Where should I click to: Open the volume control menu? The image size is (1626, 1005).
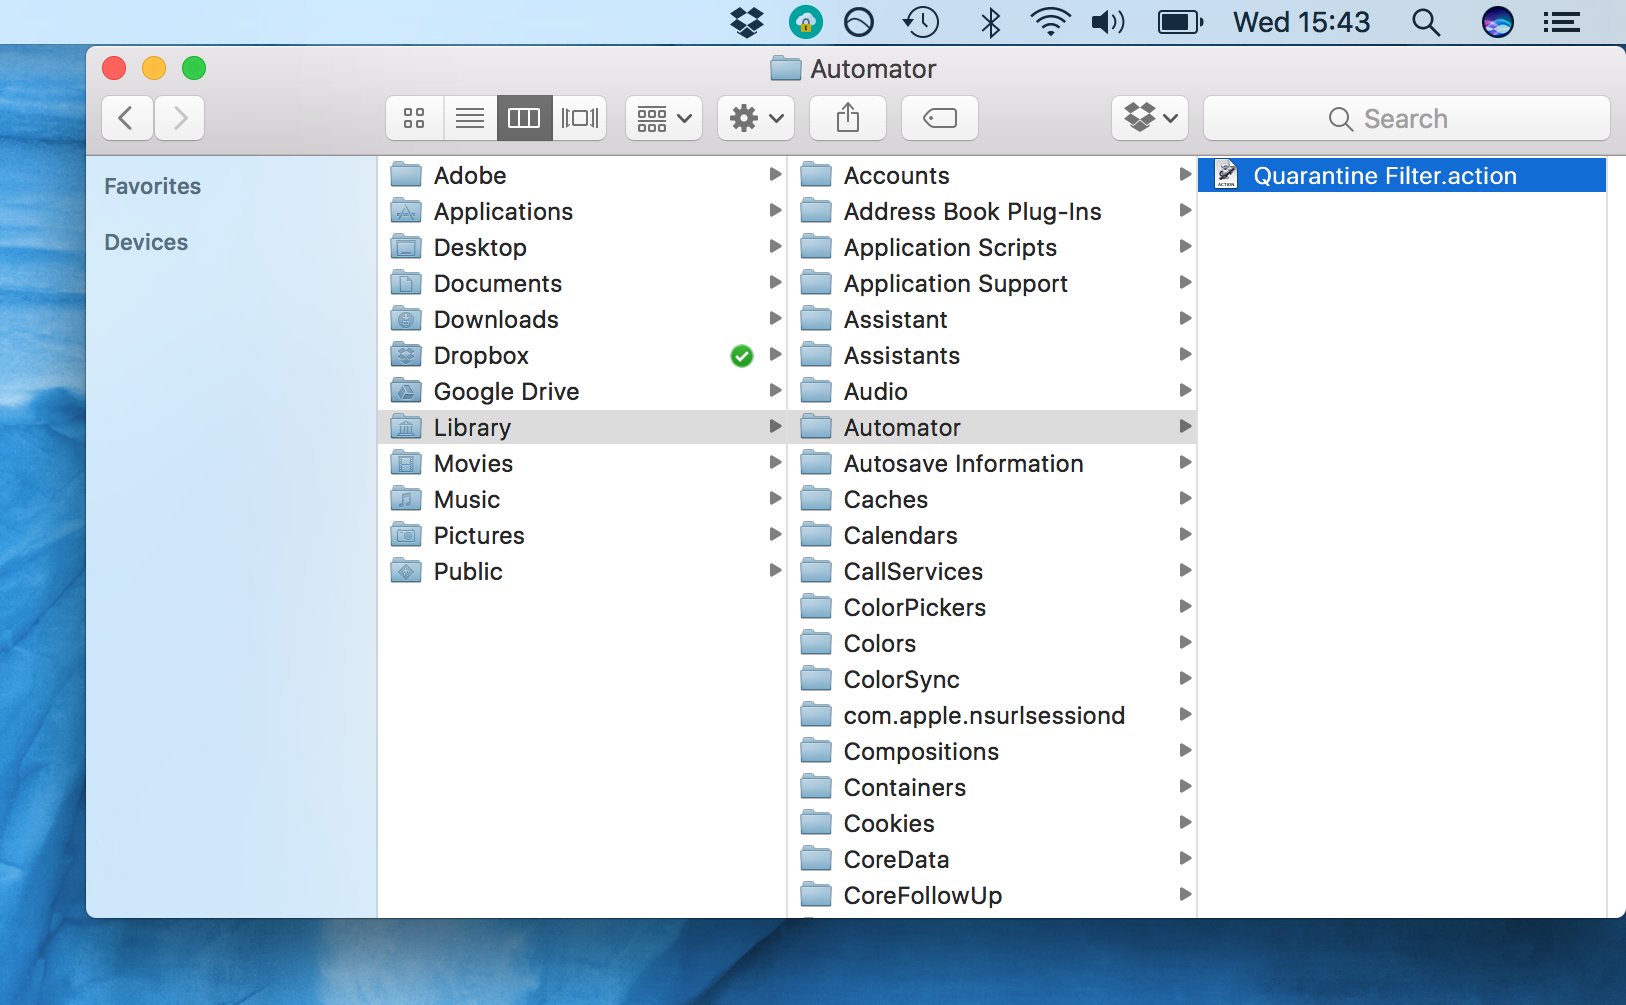1108,22
